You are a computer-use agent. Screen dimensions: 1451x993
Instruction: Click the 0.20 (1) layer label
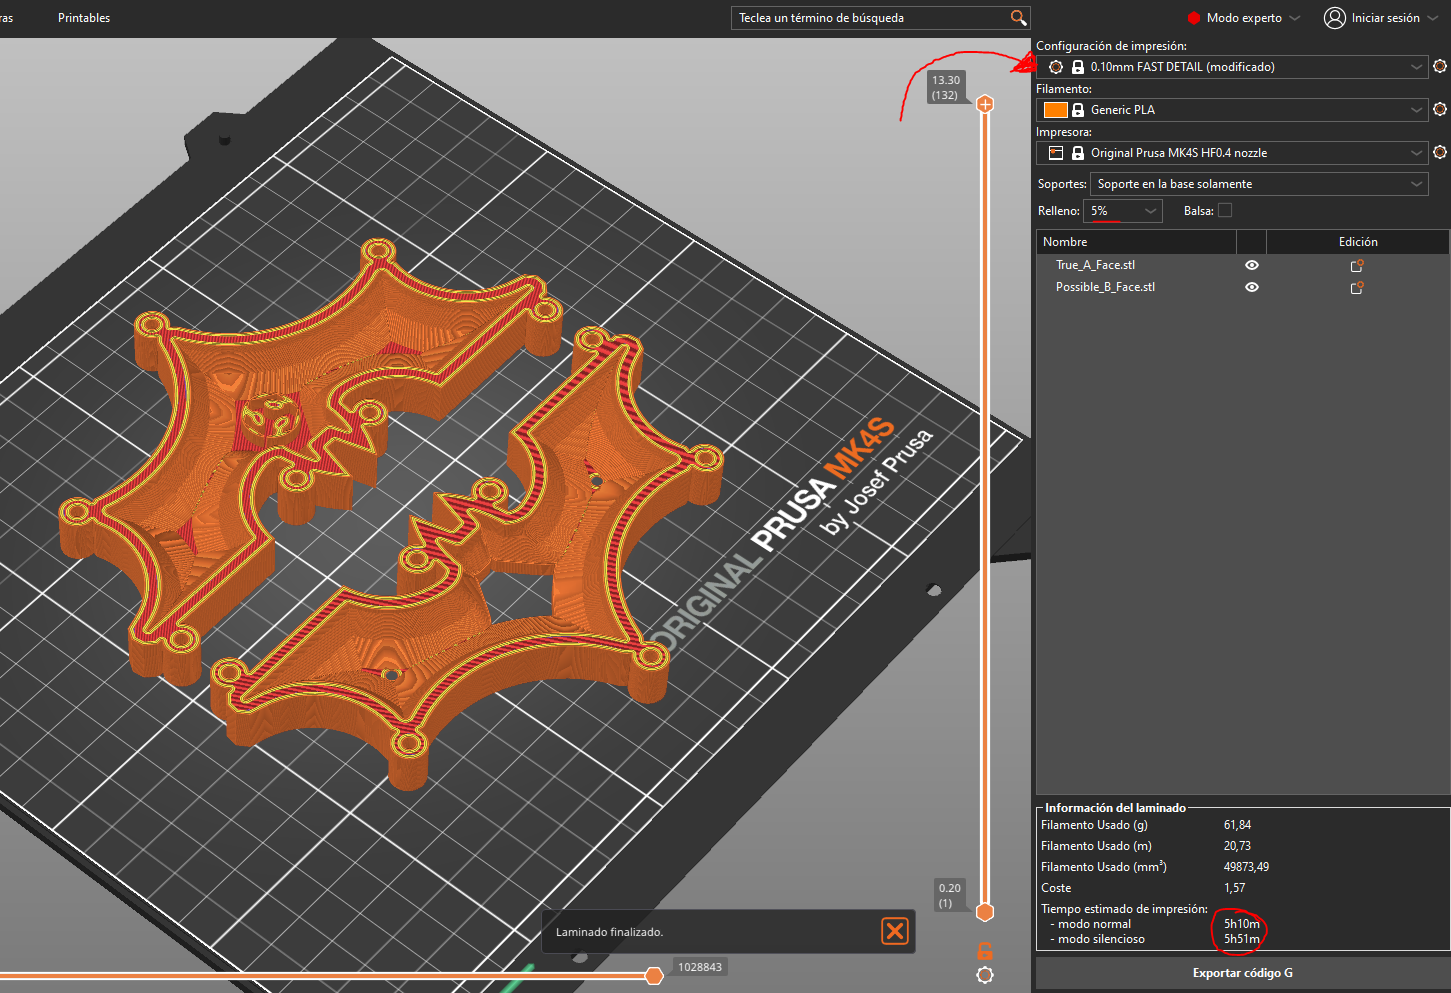pyautogui.click(x=949, y=895)
